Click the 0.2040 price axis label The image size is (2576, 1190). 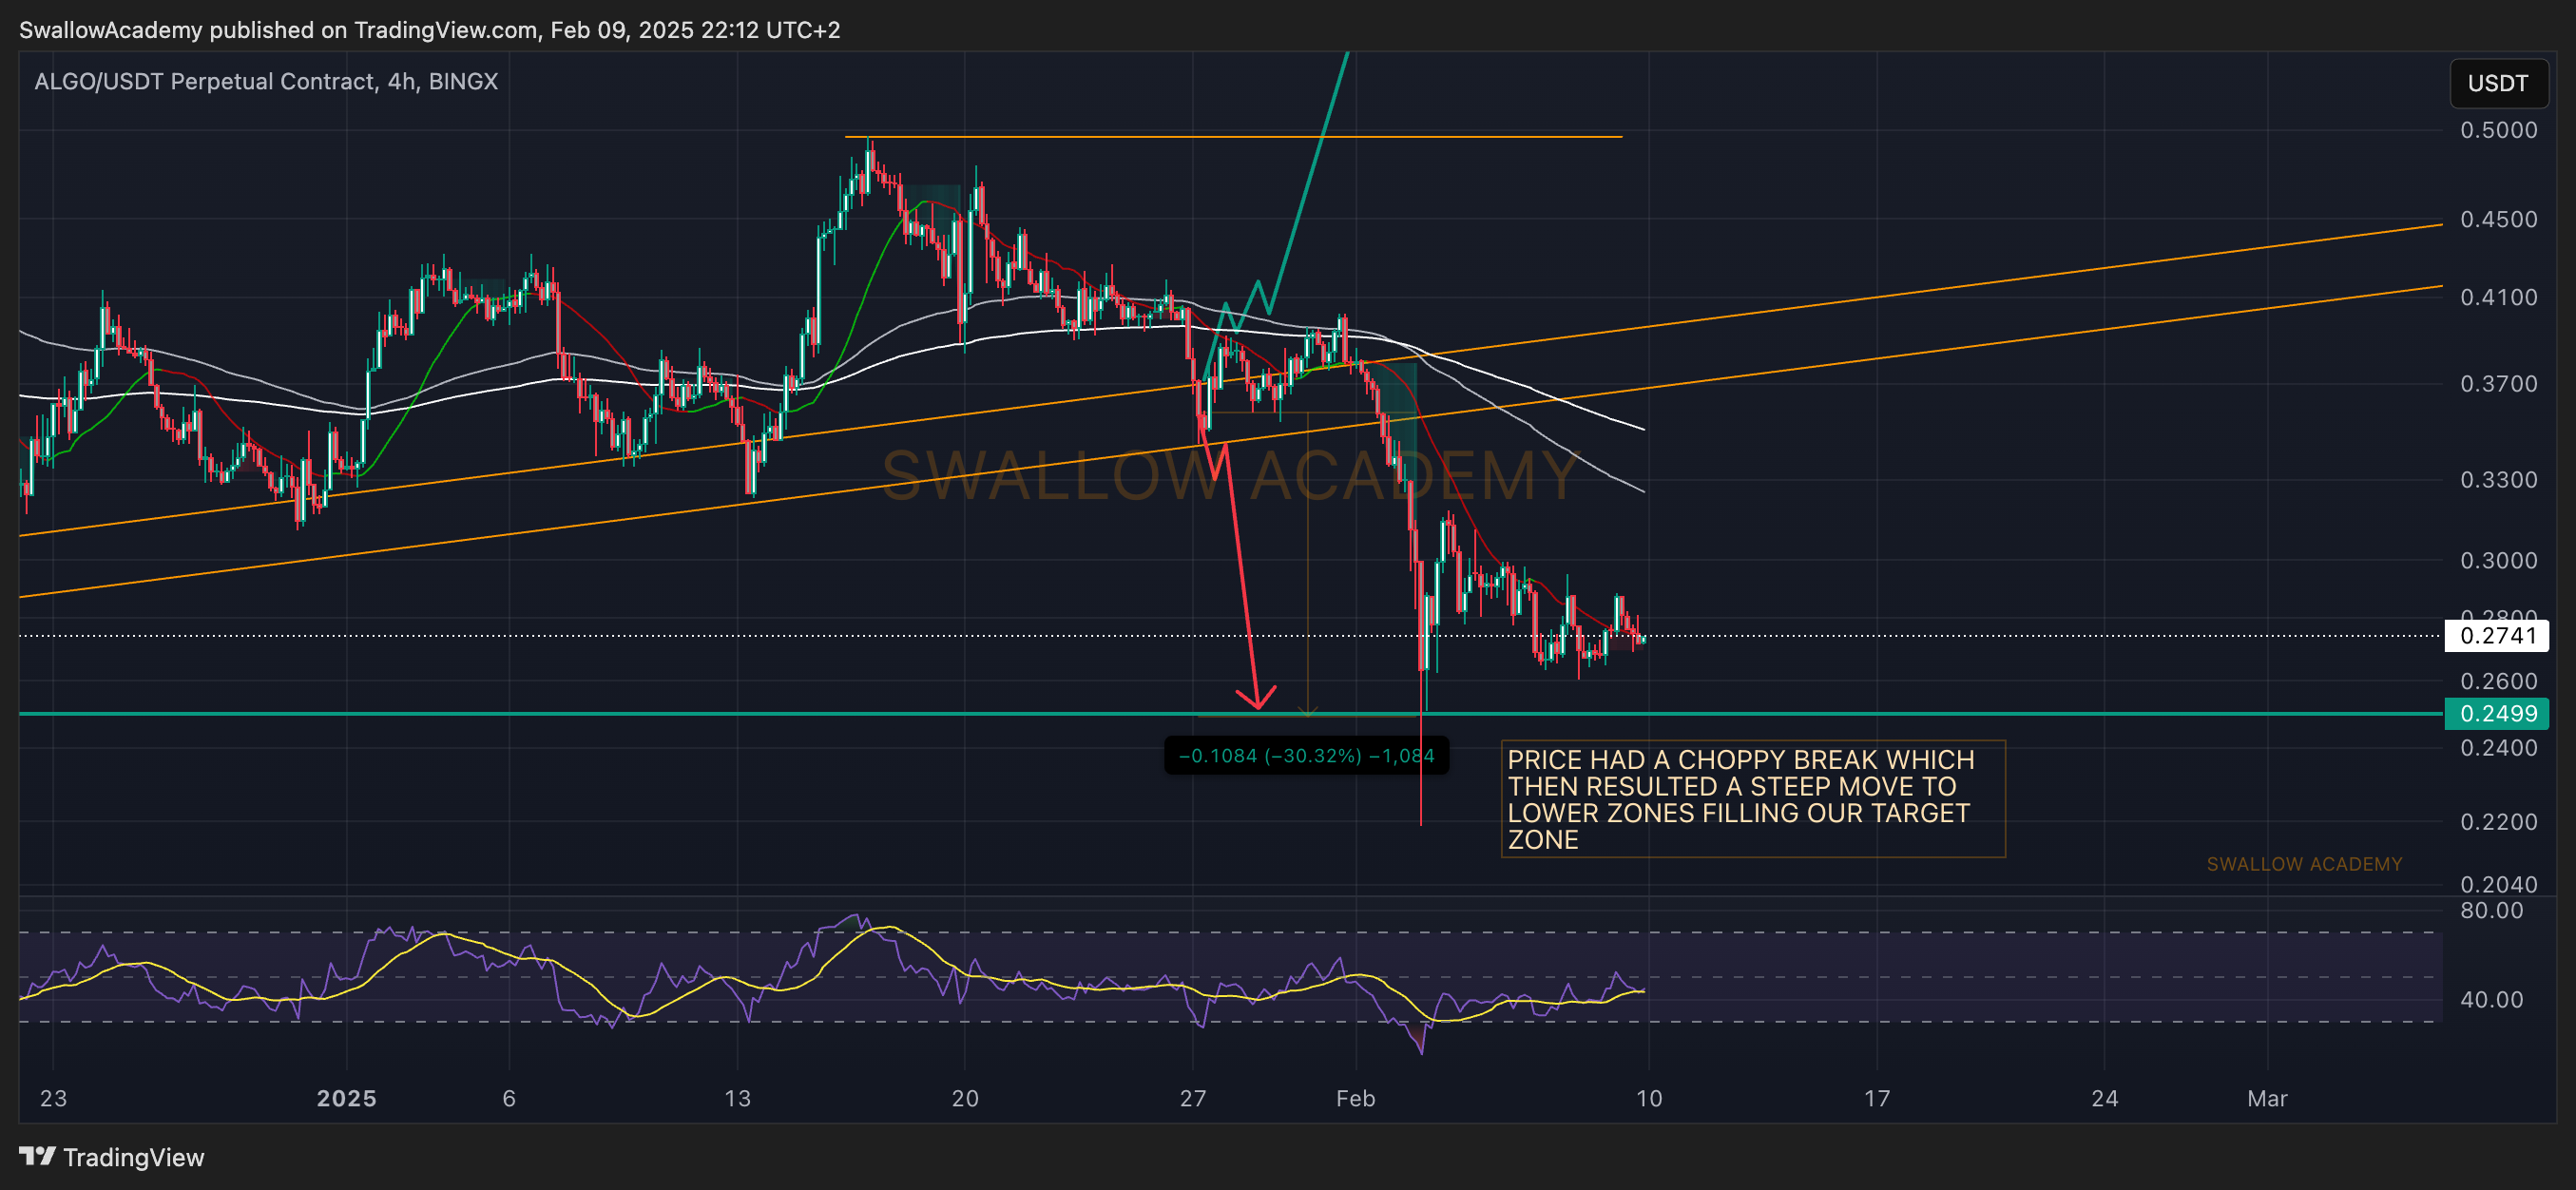coord(2498,884)
